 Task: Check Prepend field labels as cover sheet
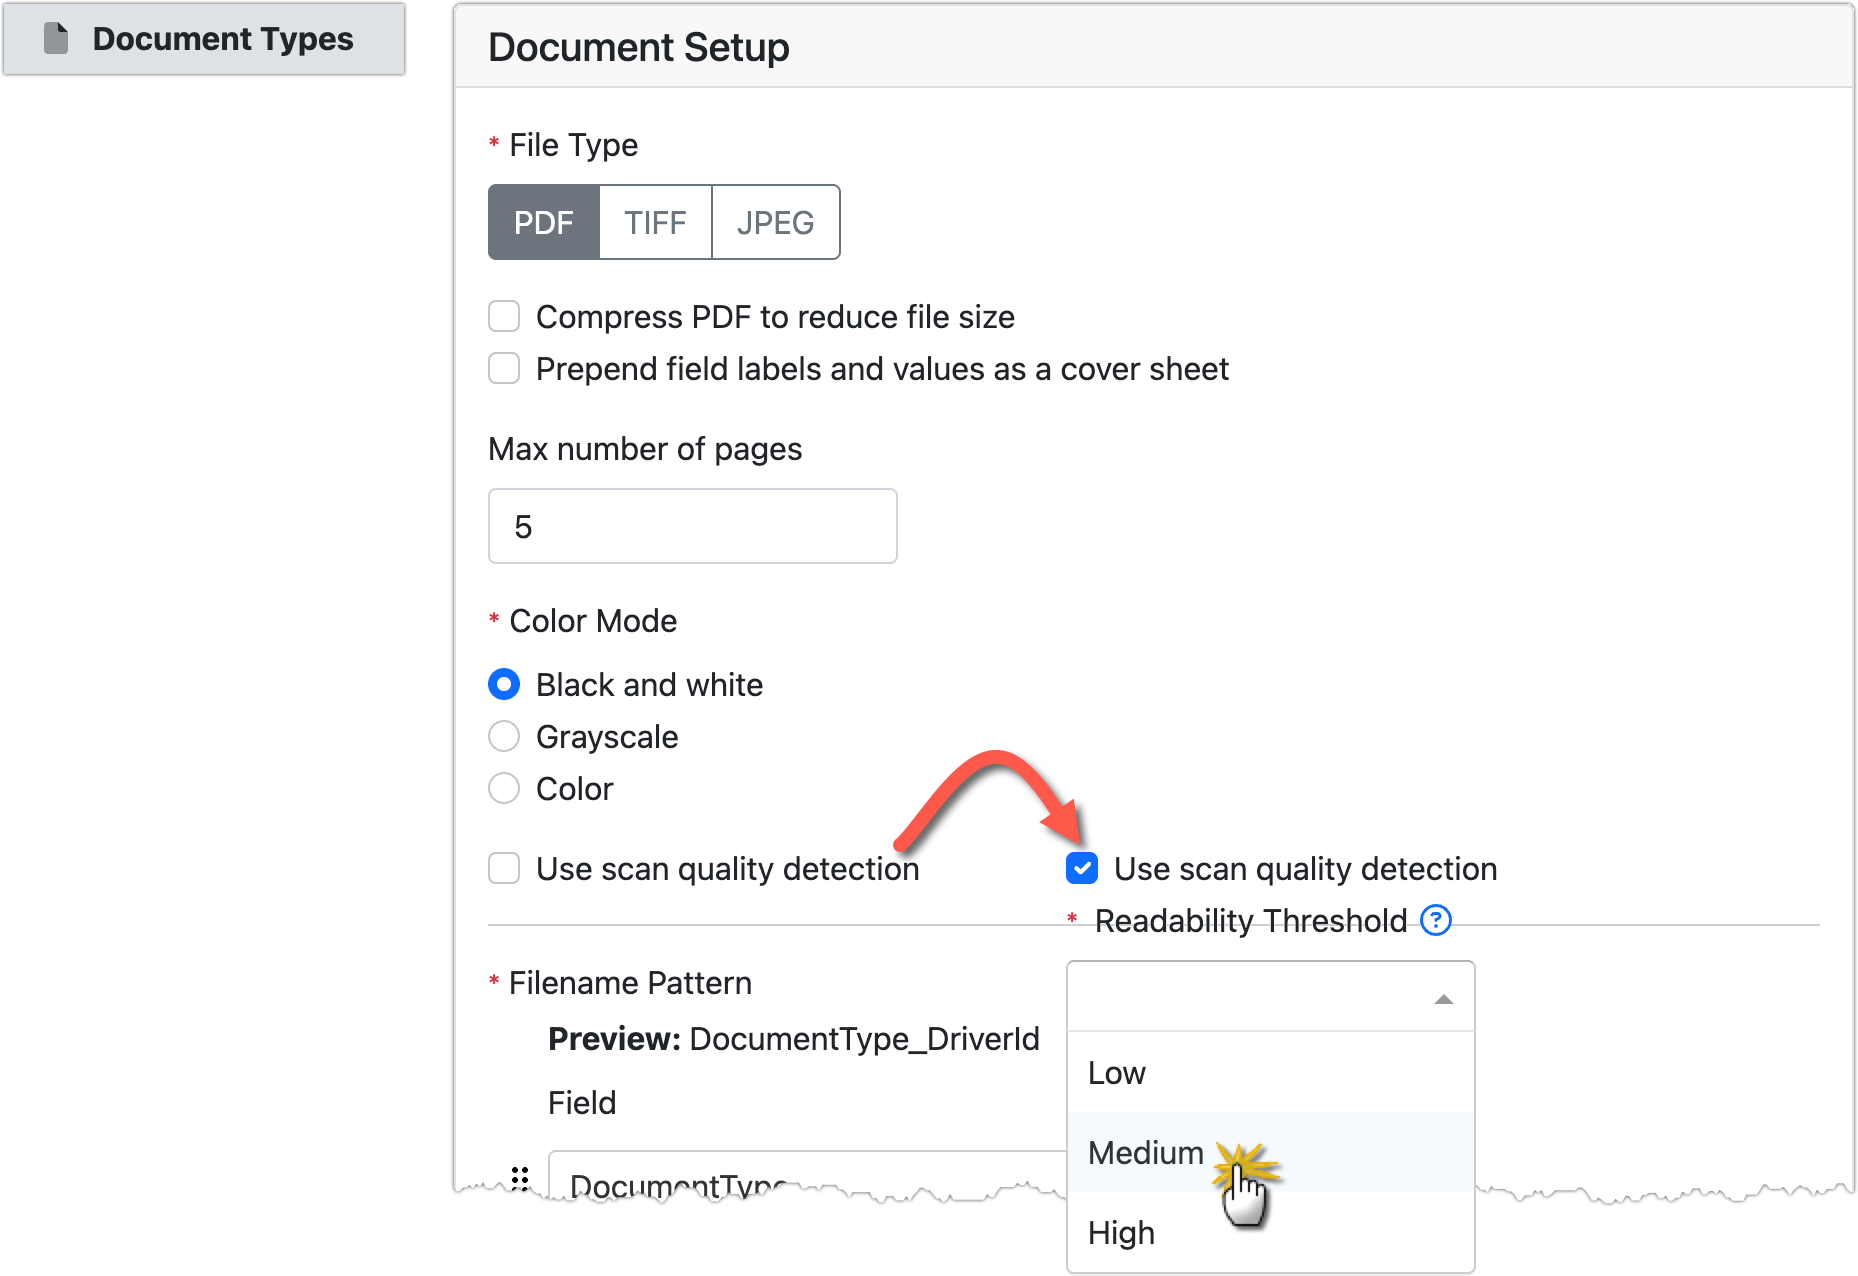pyautogui.click(x=504, y=369)
